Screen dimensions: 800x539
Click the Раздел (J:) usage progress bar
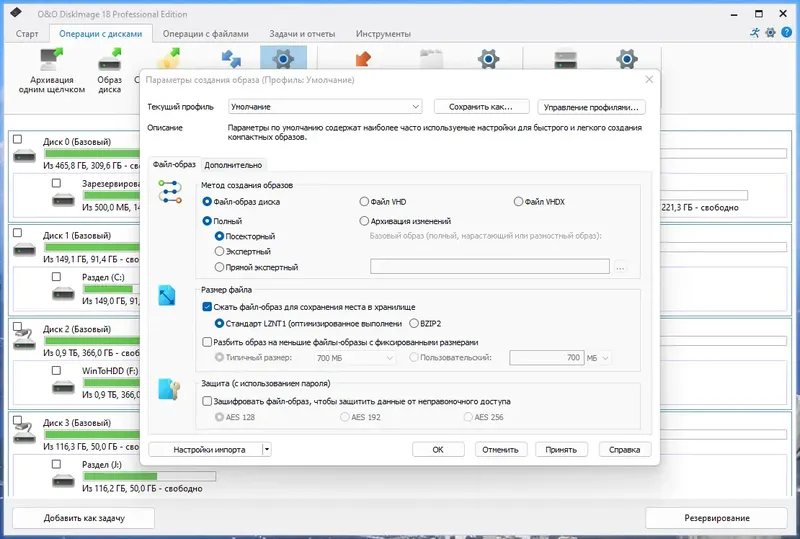(x=149, y=476)
